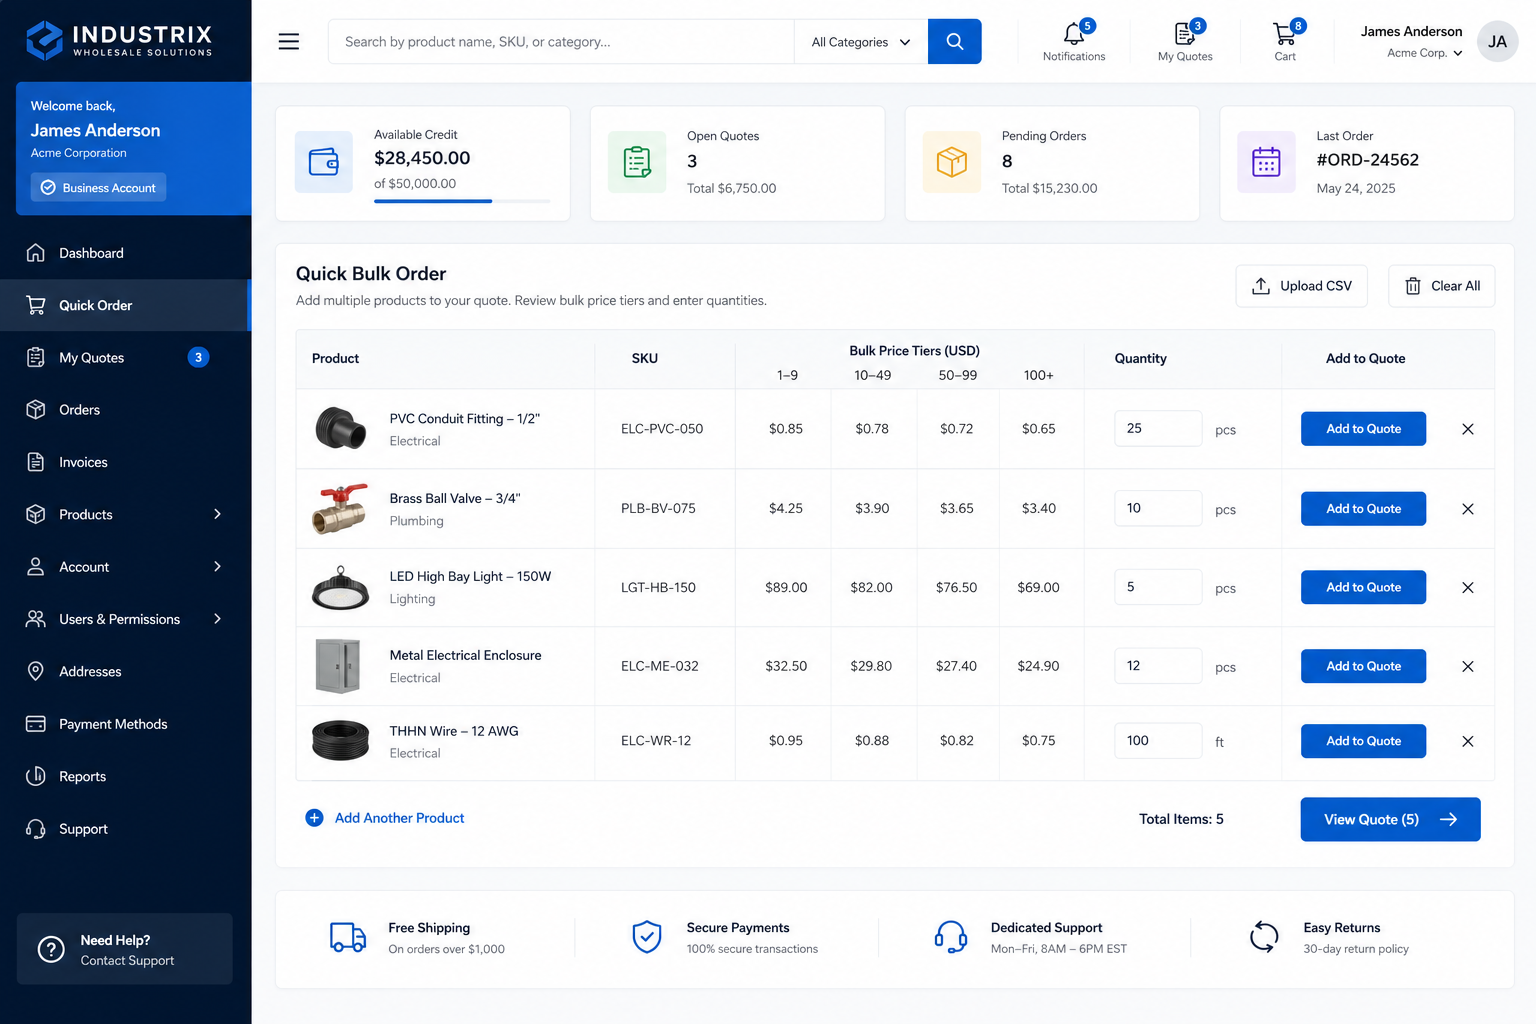Add THHN Wire to quote
The width and height of the screenshot is (1536, 1024).
(1363, 741)
